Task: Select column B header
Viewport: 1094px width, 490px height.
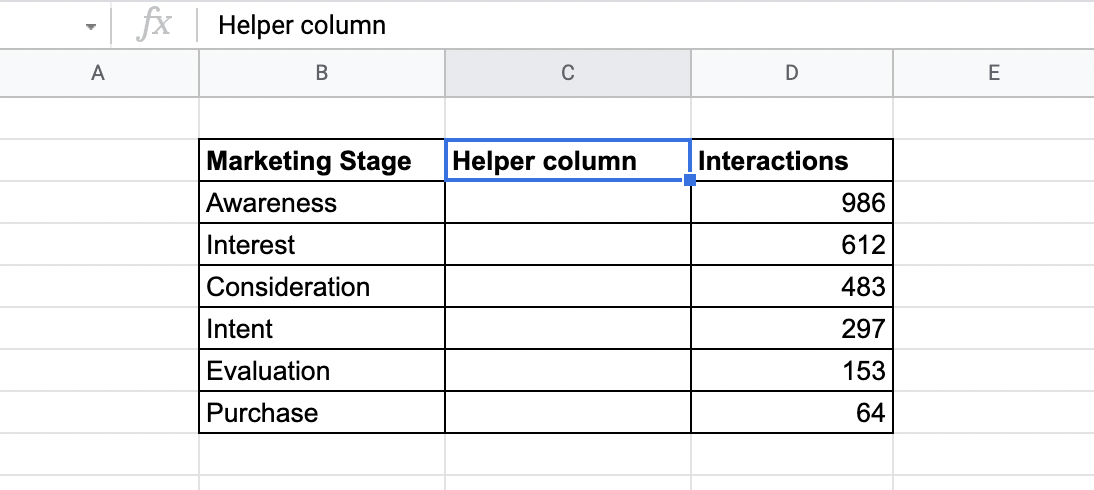Action: tap(321, 73)
